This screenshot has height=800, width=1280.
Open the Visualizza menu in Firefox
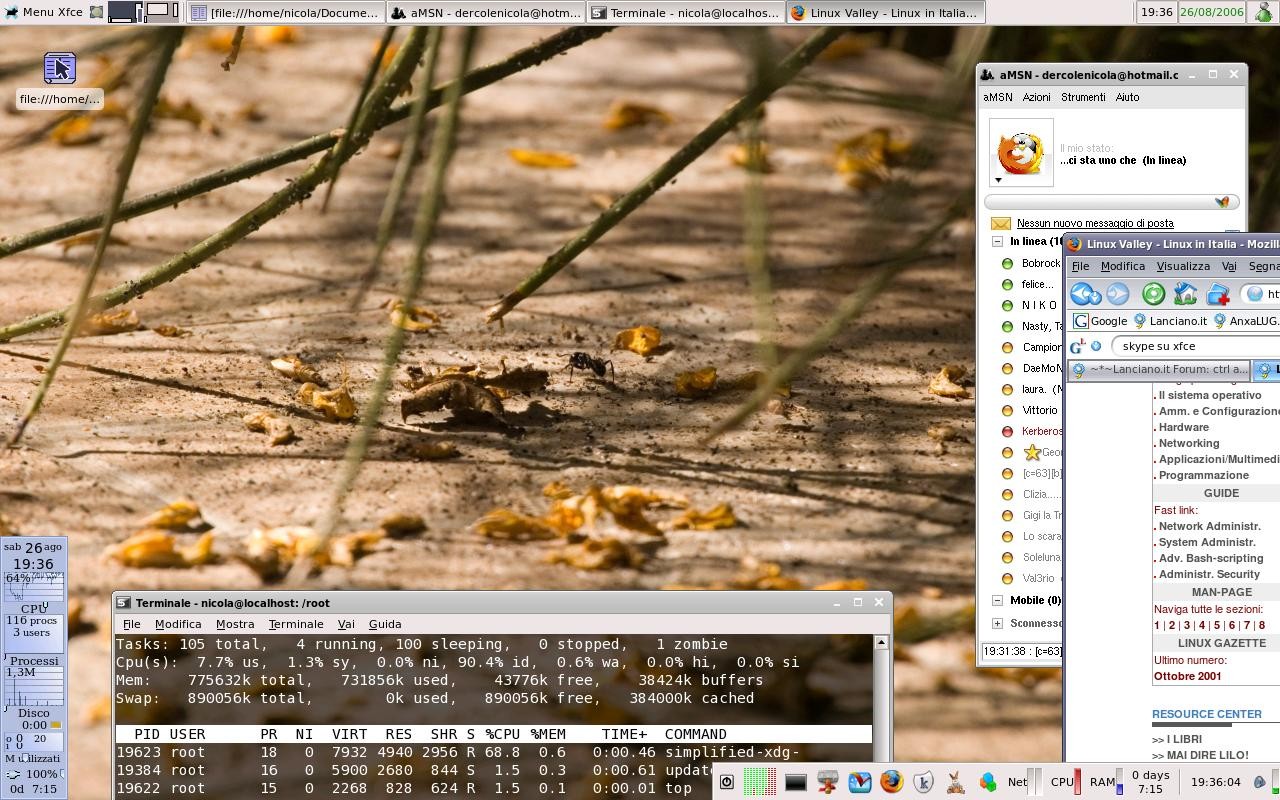[x=1183, y=266]
